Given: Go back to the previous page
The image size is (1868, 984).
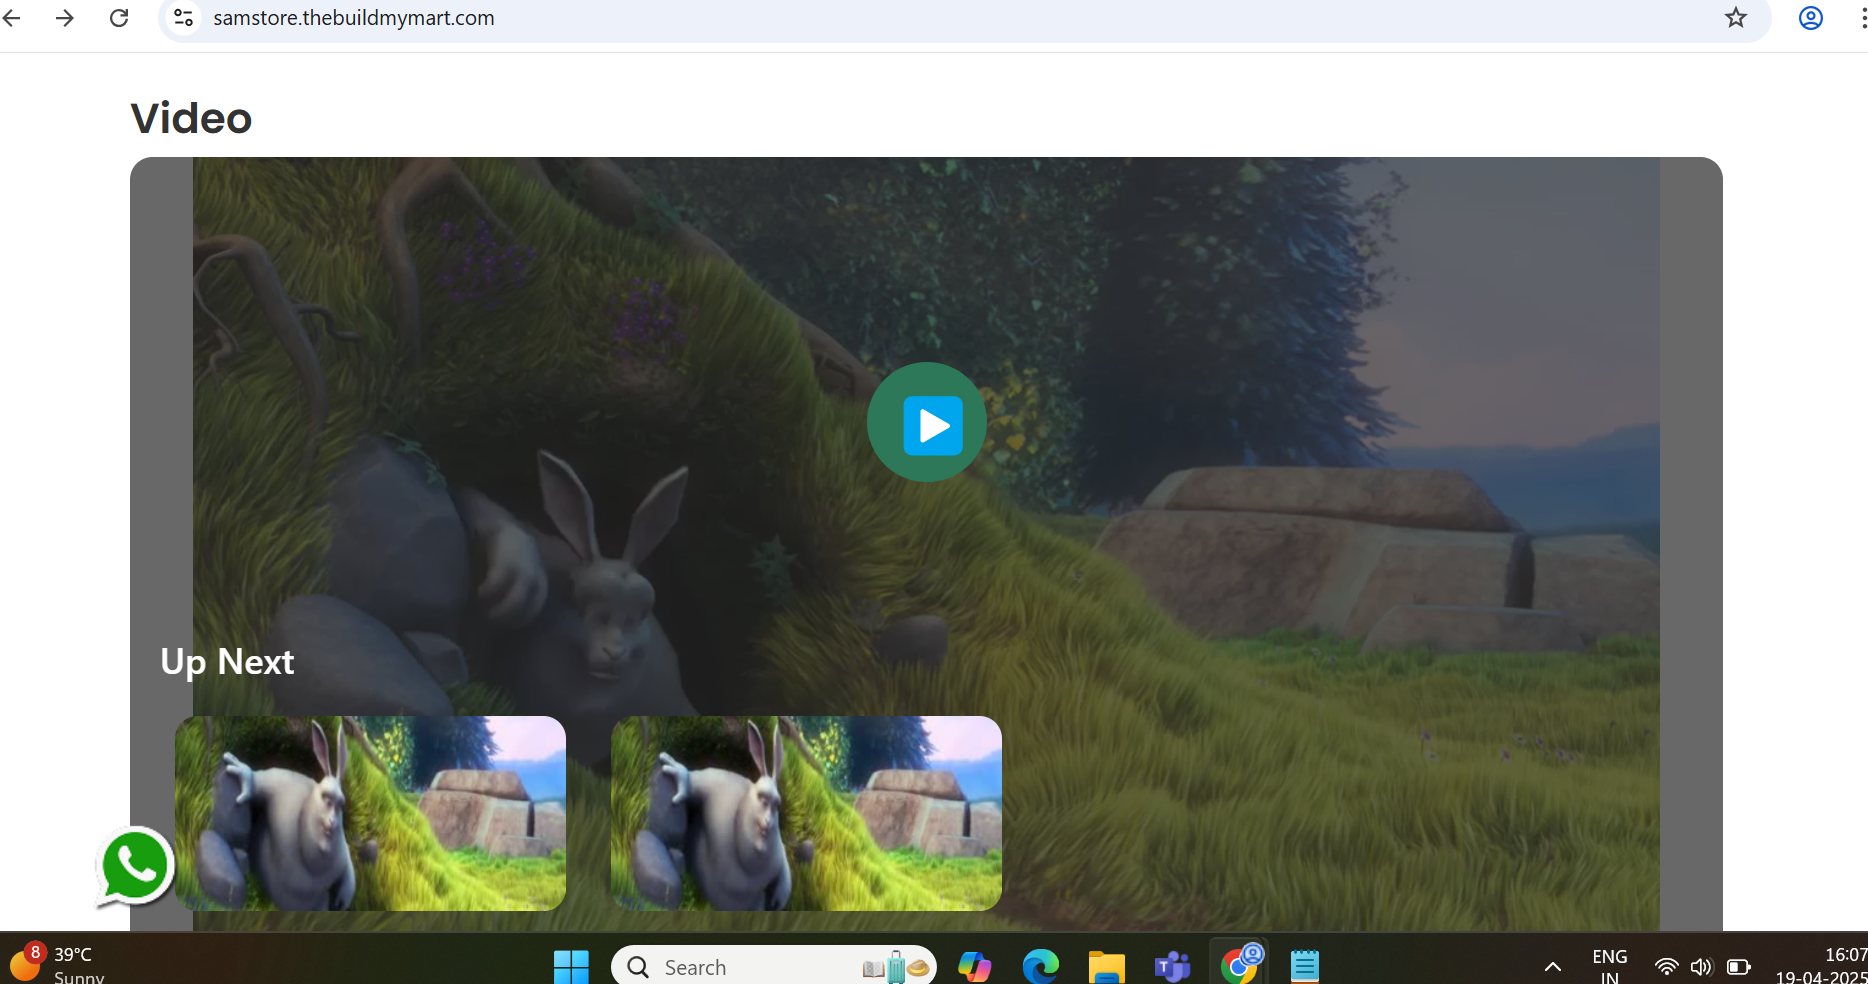Looking at the screenshot, I should (12, 18).
